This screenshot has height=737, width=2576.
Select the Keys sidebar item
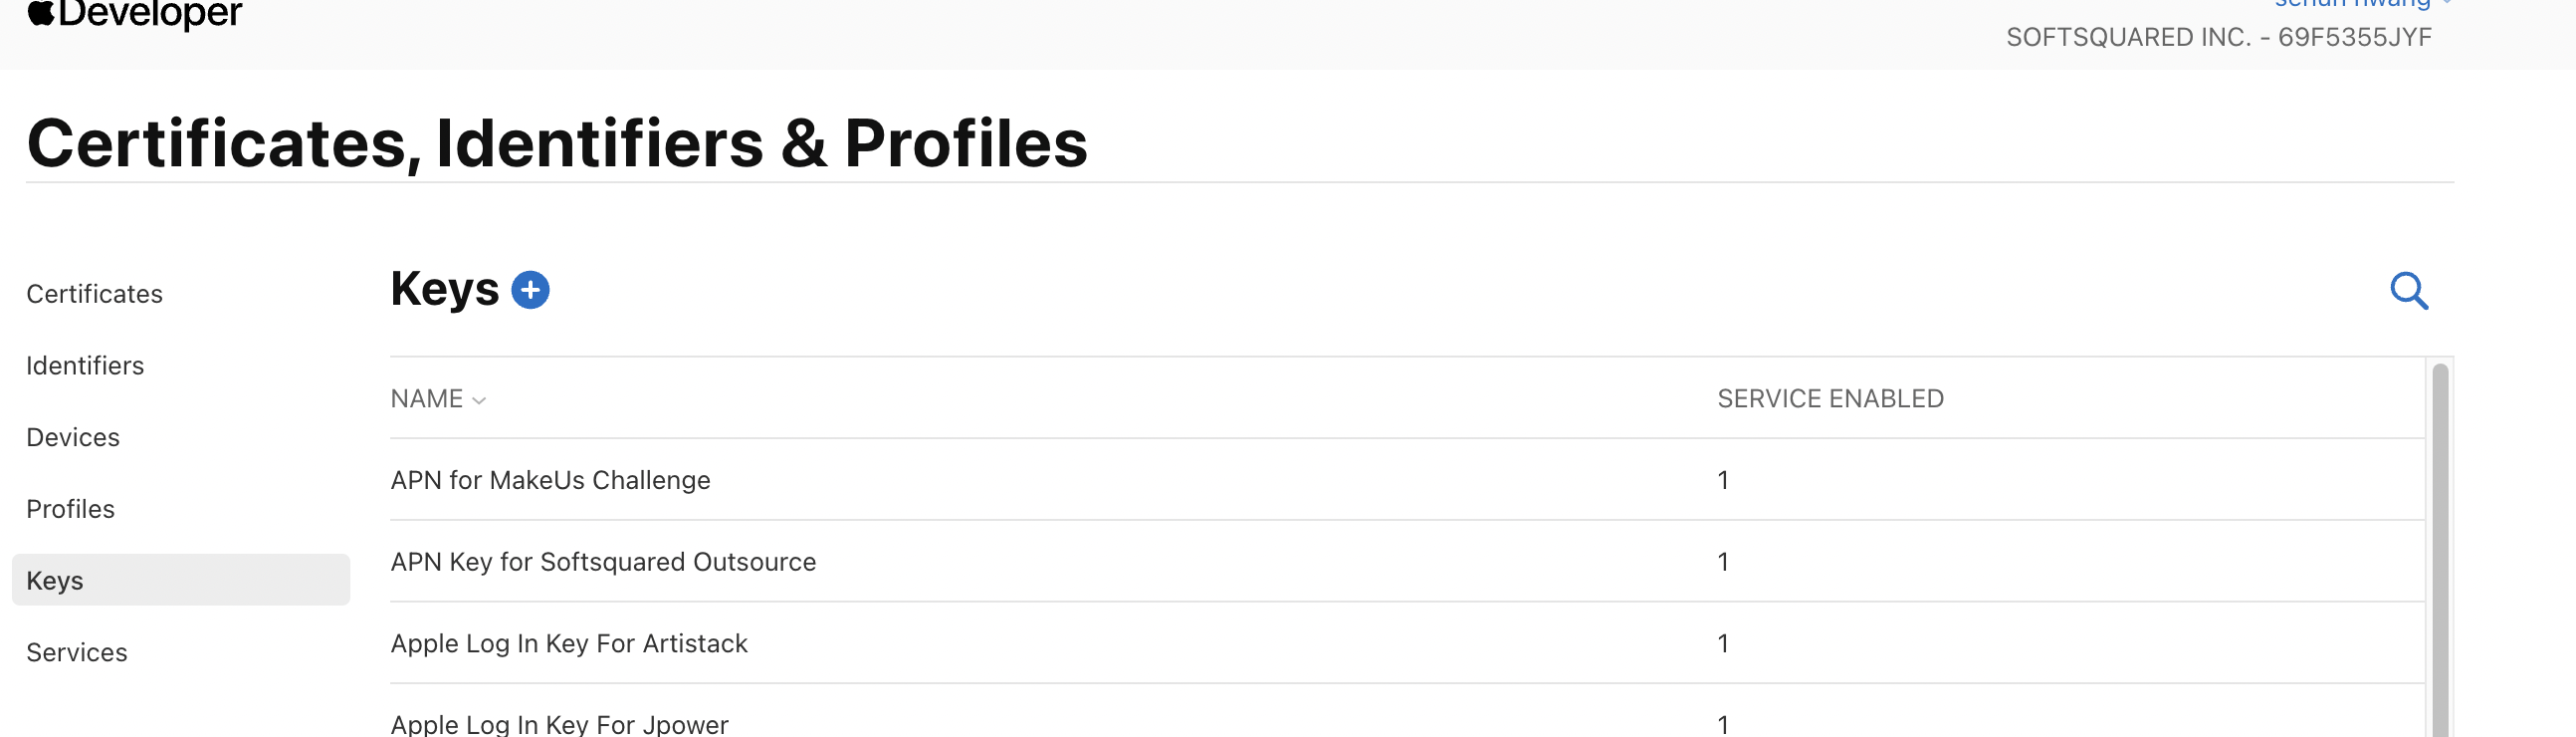click(x=55, y=581)
